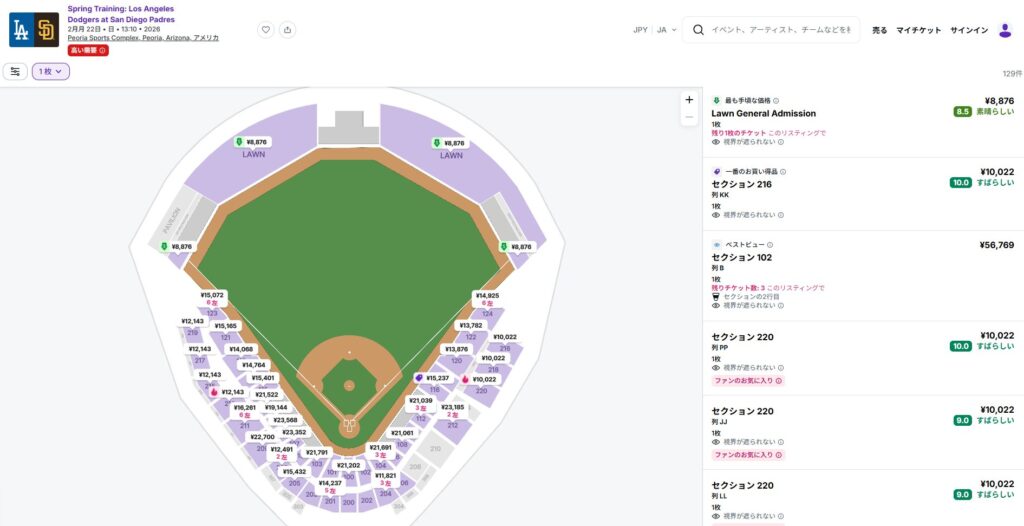Zoom out the seat map with minus
Image resolution: width=1024 pixels, height=526 pixels.
[x=689, y=117]
